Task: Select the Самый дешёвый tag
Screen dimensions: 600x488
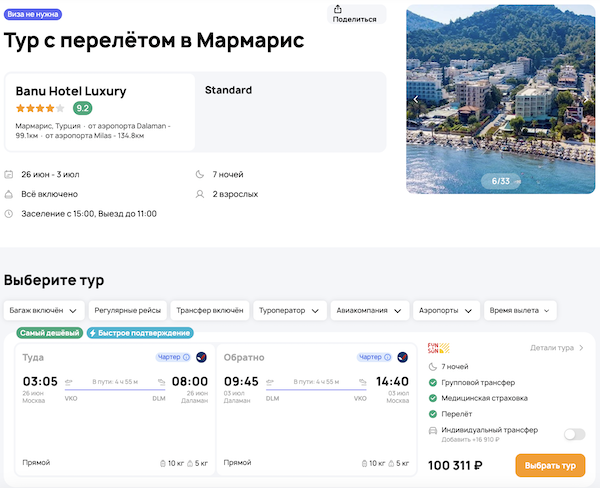Action: tap(49, 333)
